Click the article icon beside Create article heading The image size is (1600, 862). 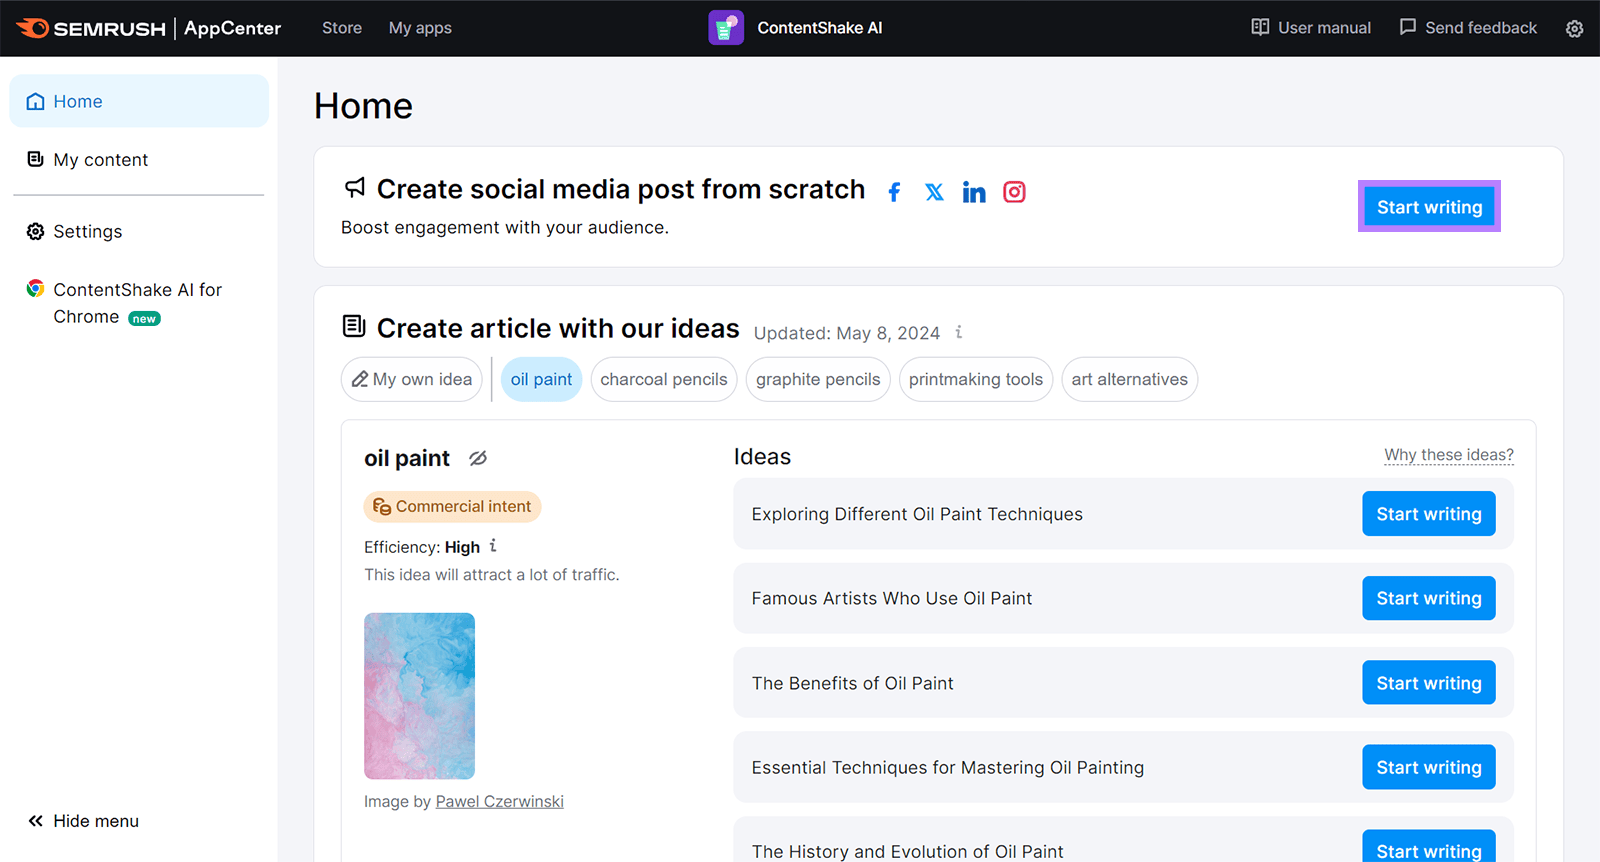coord(354,326)
